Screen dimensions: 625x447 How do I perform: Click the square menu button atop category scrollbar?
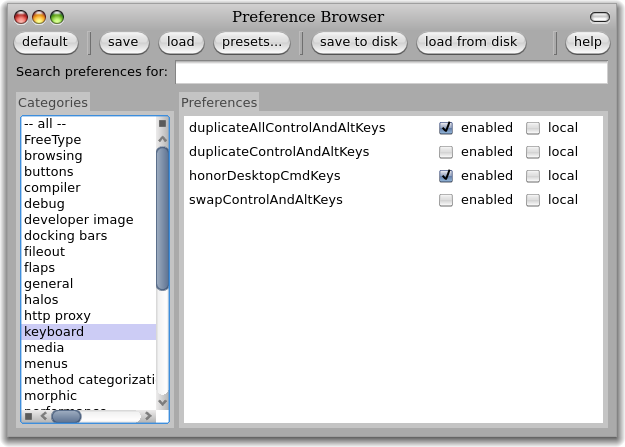pos(162,124)
